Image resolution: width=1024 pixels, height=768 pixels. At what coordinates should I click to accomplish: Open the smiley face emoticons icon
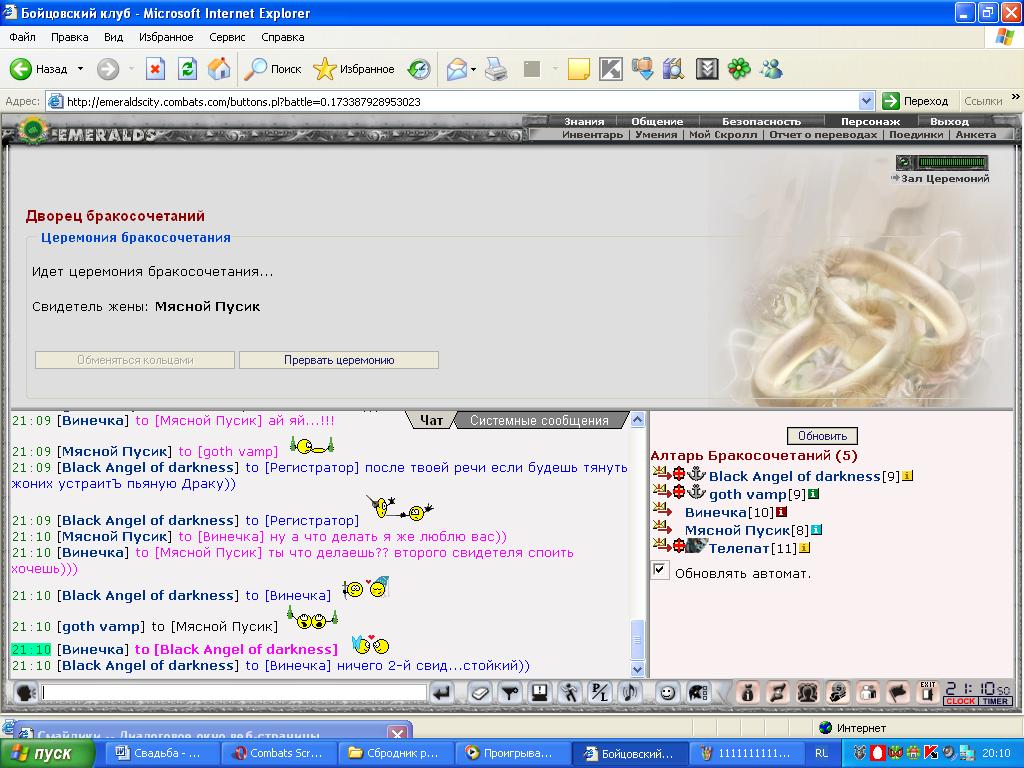(x=667, y=692)
